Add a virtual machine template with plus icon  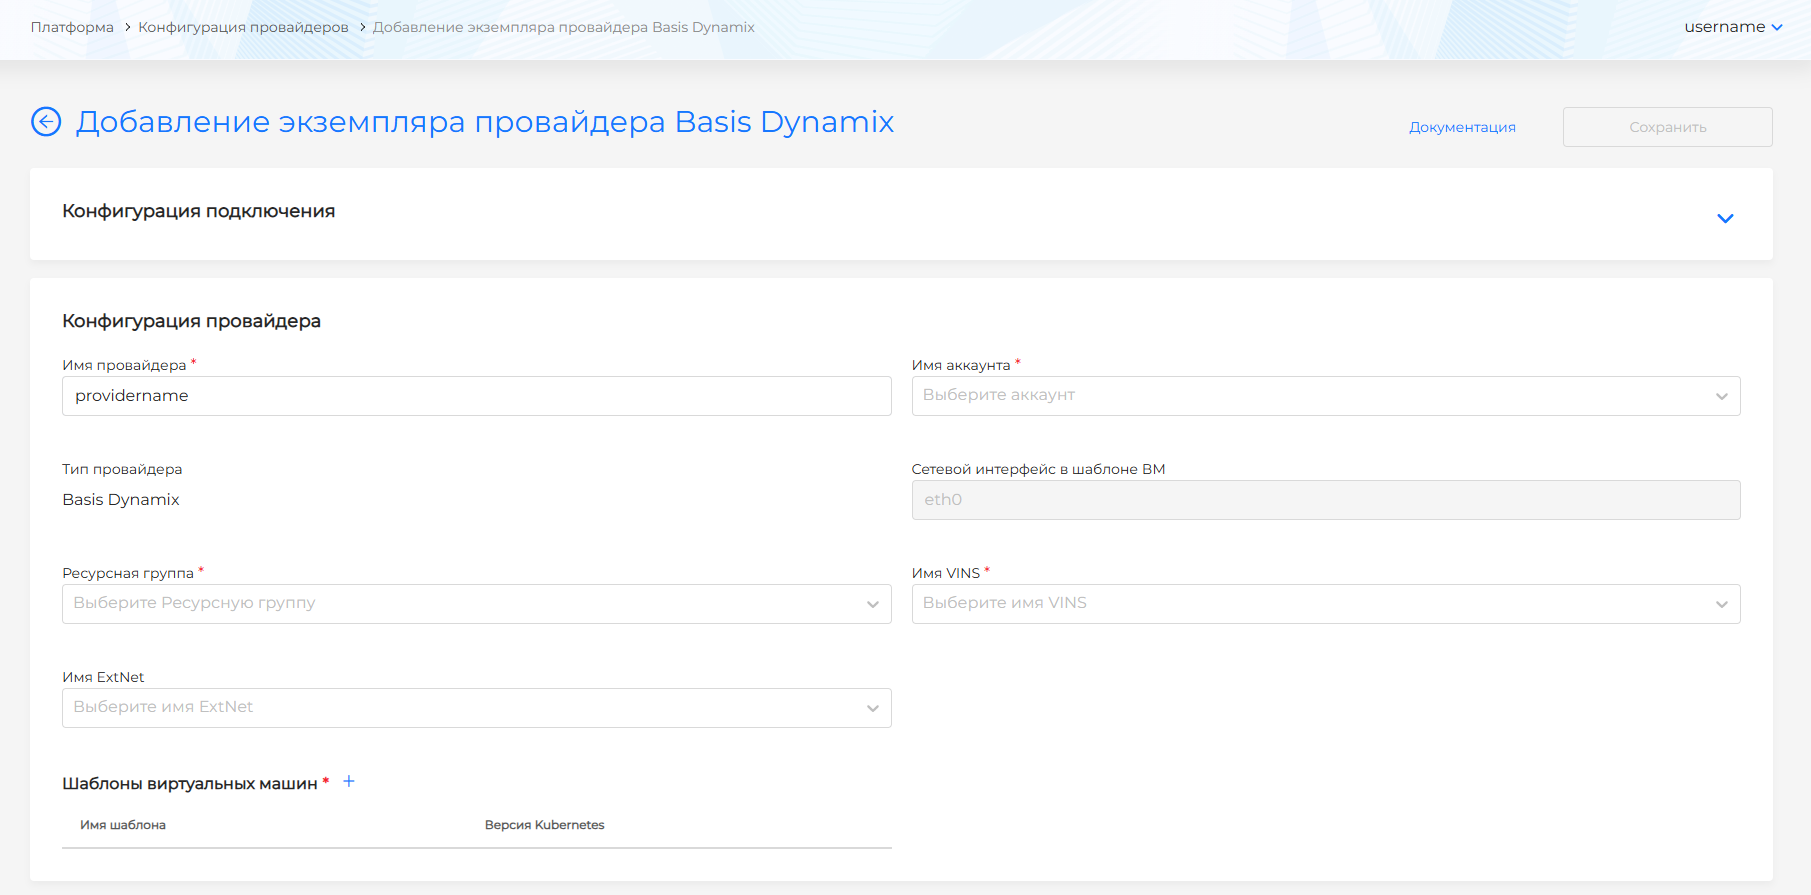click(x=349, y=782)
